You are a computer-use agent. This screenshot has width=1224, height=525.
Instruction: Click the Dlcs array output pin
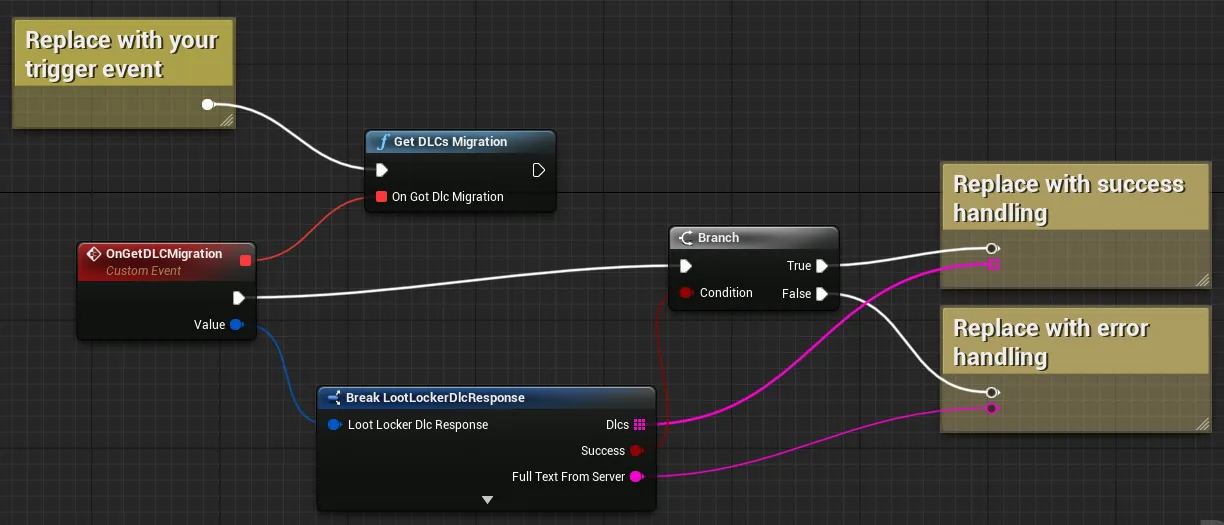640,425
